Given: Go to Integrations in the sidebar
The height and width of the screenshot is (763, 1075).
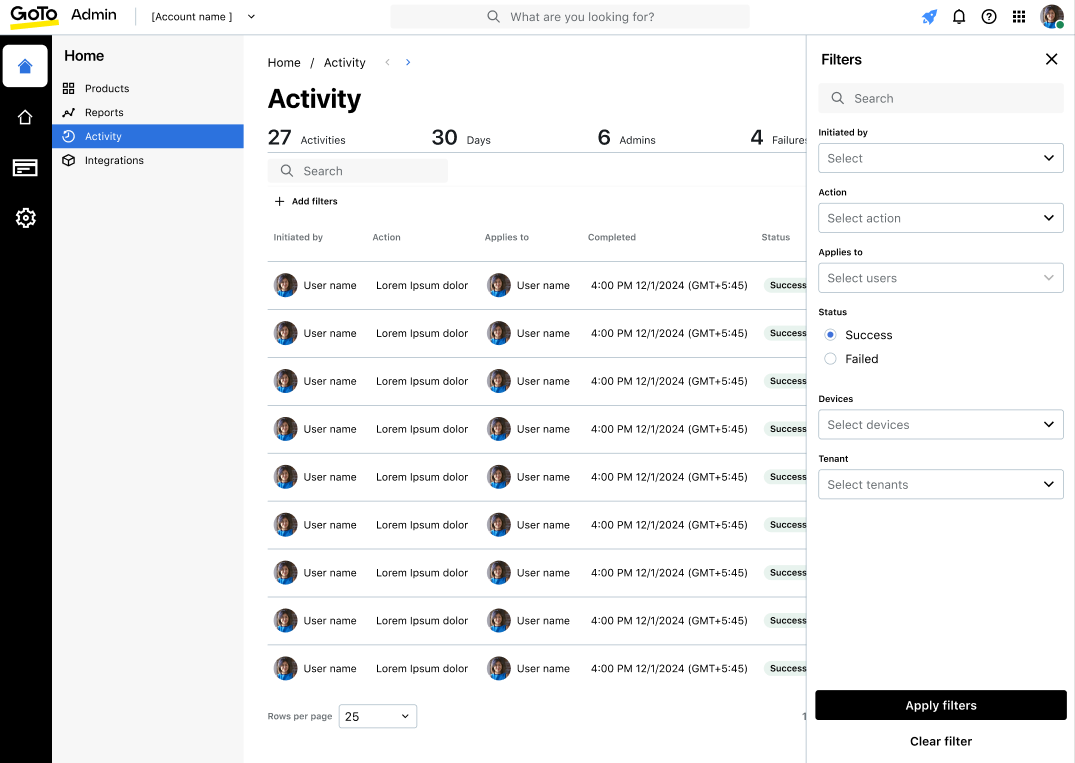Looking at the screenshot, I should pos(114,161).
